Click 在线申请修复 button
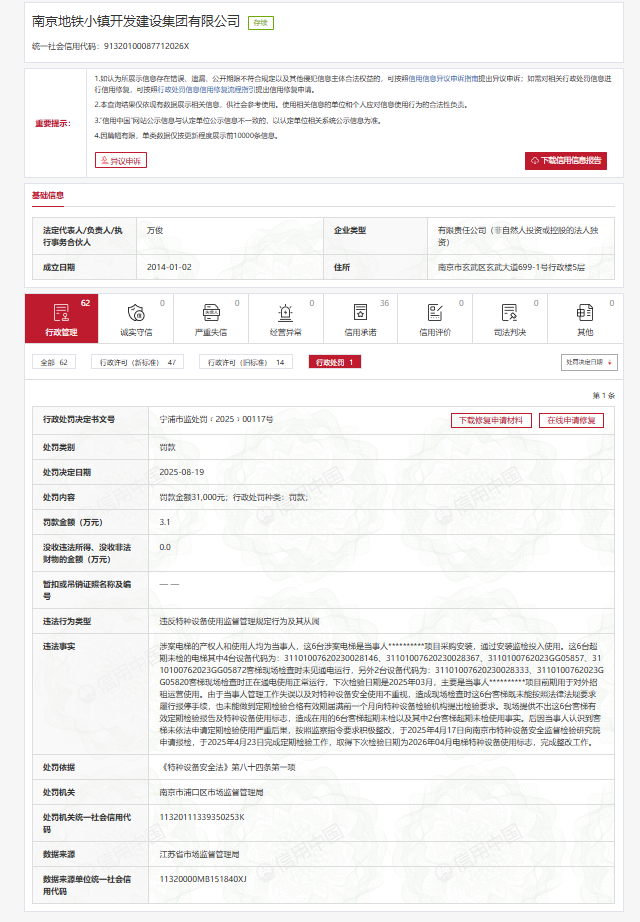Image resolution: width=640 pixels, height=922 pixels. click(x=571, y=420)
